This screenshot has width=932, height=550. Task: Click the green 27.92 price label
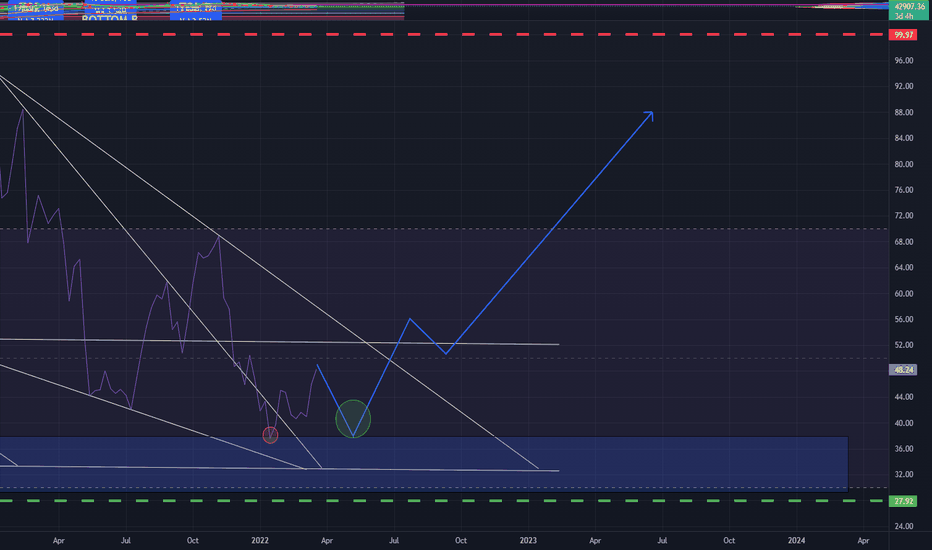click(x=903, y=501)
